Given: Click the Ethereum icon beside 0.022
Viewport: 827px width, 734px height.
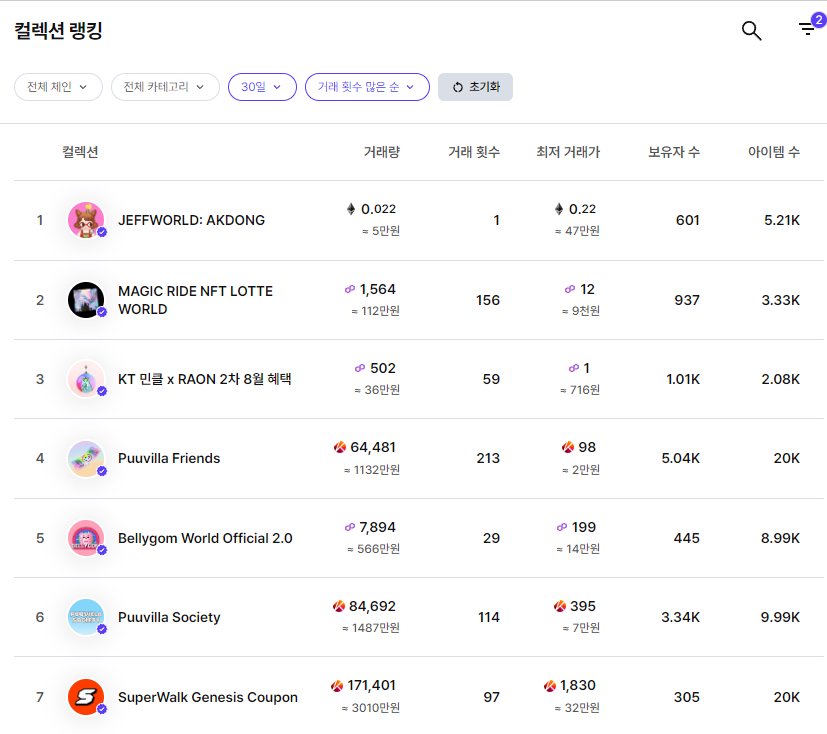Looking at the screenshot, I should (351, 209).
